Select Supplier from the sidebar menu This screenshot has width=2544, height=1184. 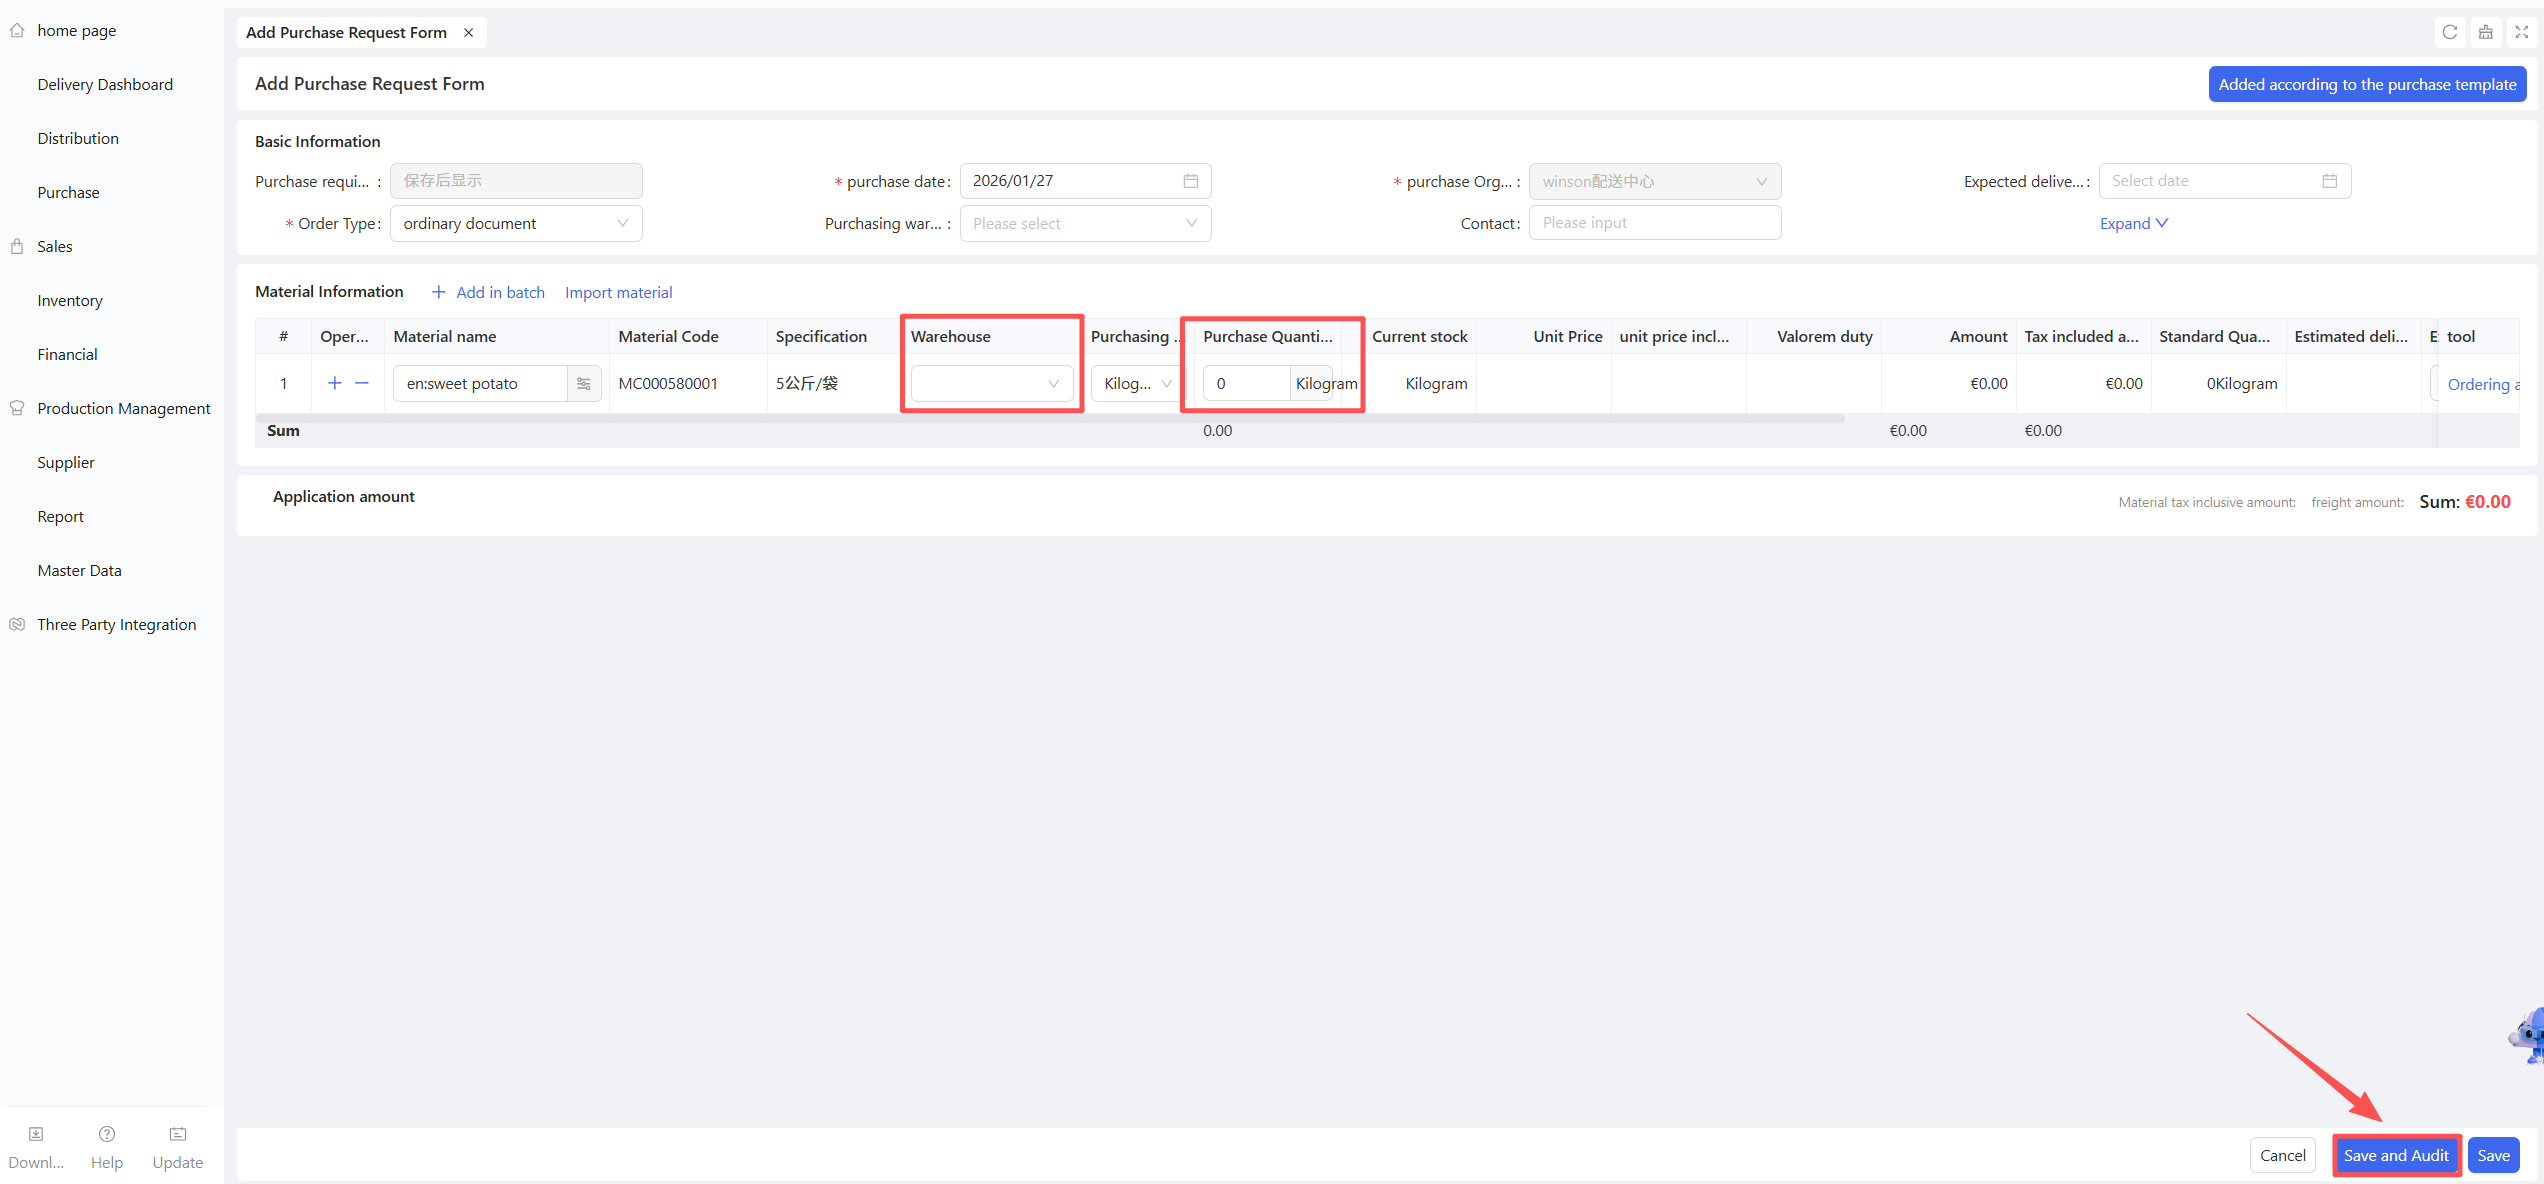66,462
